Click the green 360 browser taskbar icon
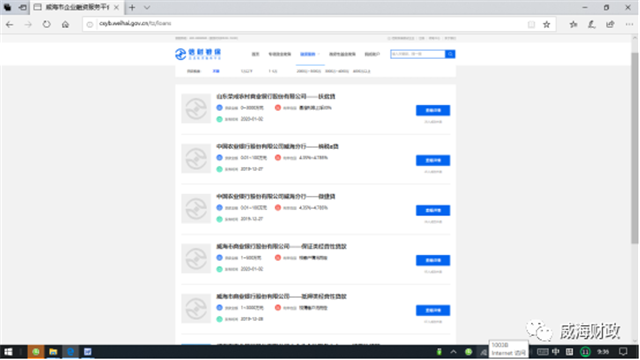Image resolution: width=640 pixels, height=360 pixels. 36,352
